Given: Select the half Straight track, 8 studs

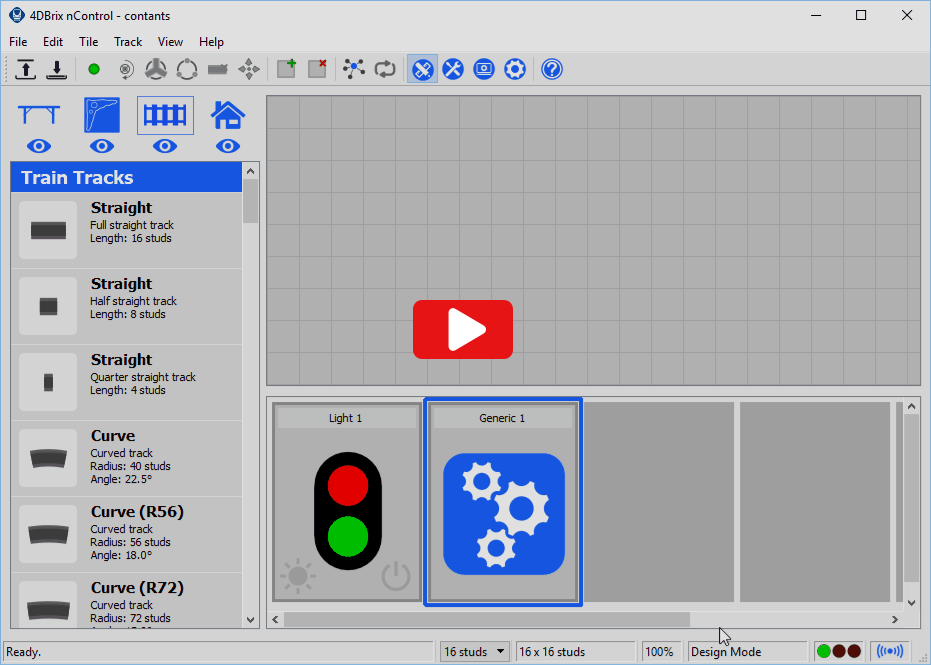Looking at the screenshot, I should coord(126,306).
